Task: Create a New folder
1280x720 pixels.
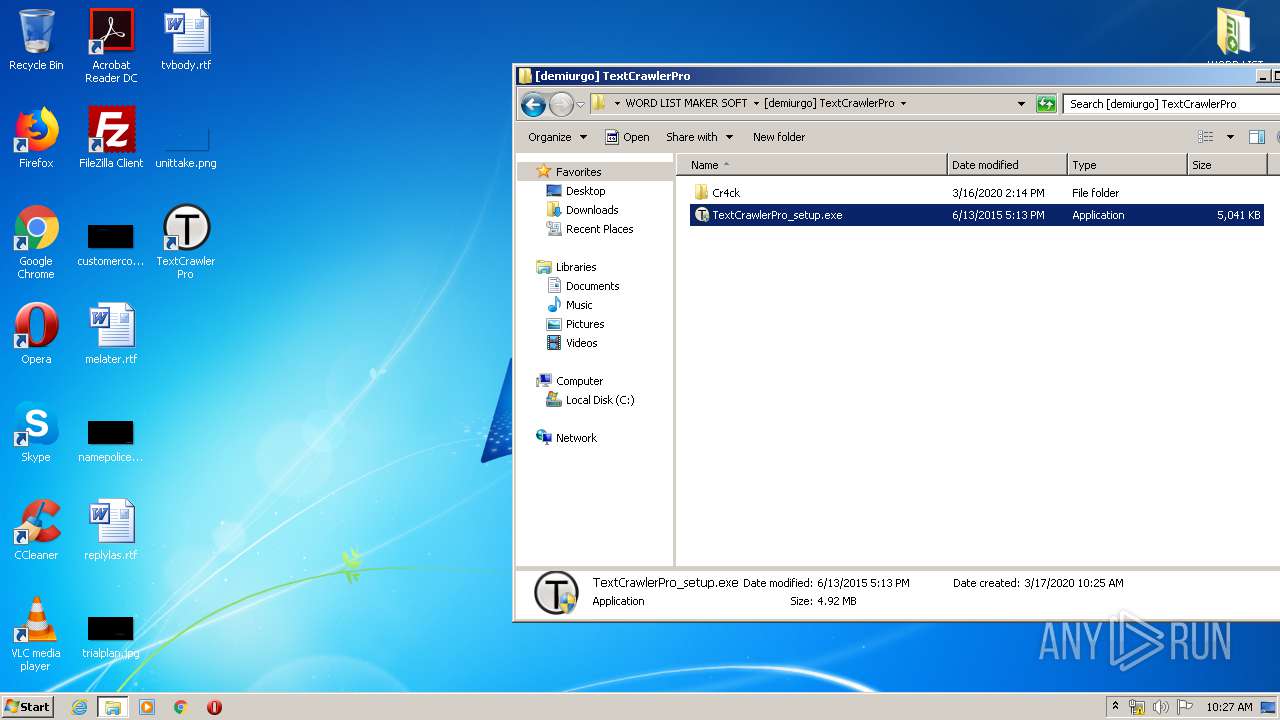Action: coord(779,137)
